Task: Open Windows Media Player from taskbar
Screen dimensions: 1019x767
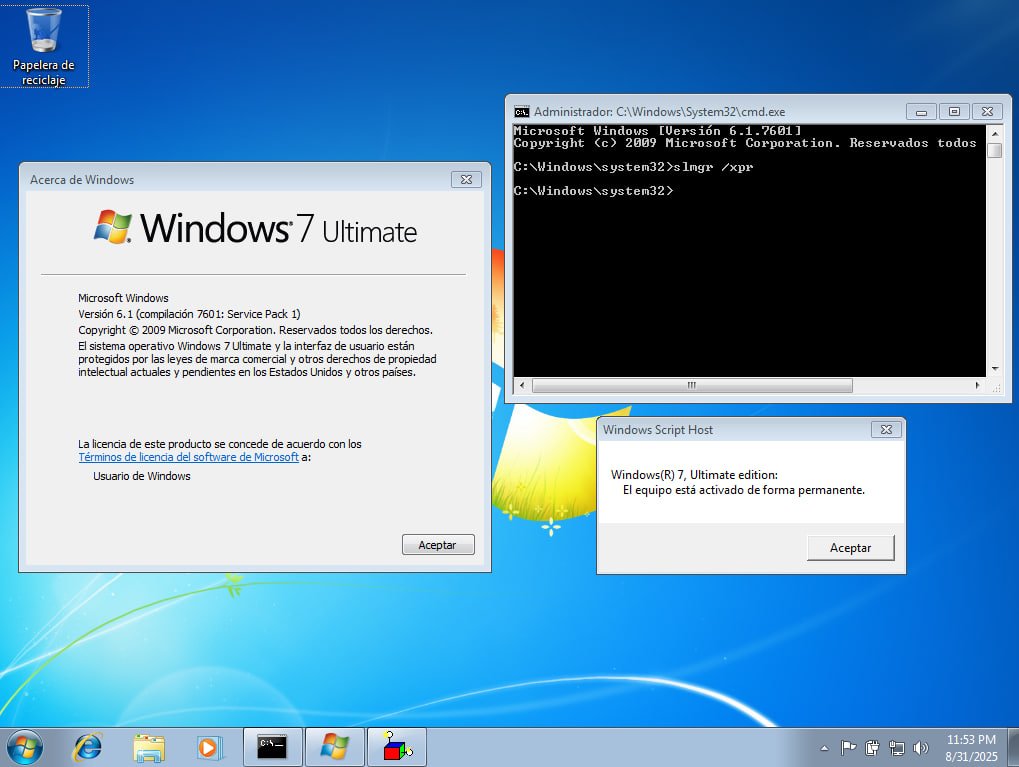Action: (x=209, y=746)
